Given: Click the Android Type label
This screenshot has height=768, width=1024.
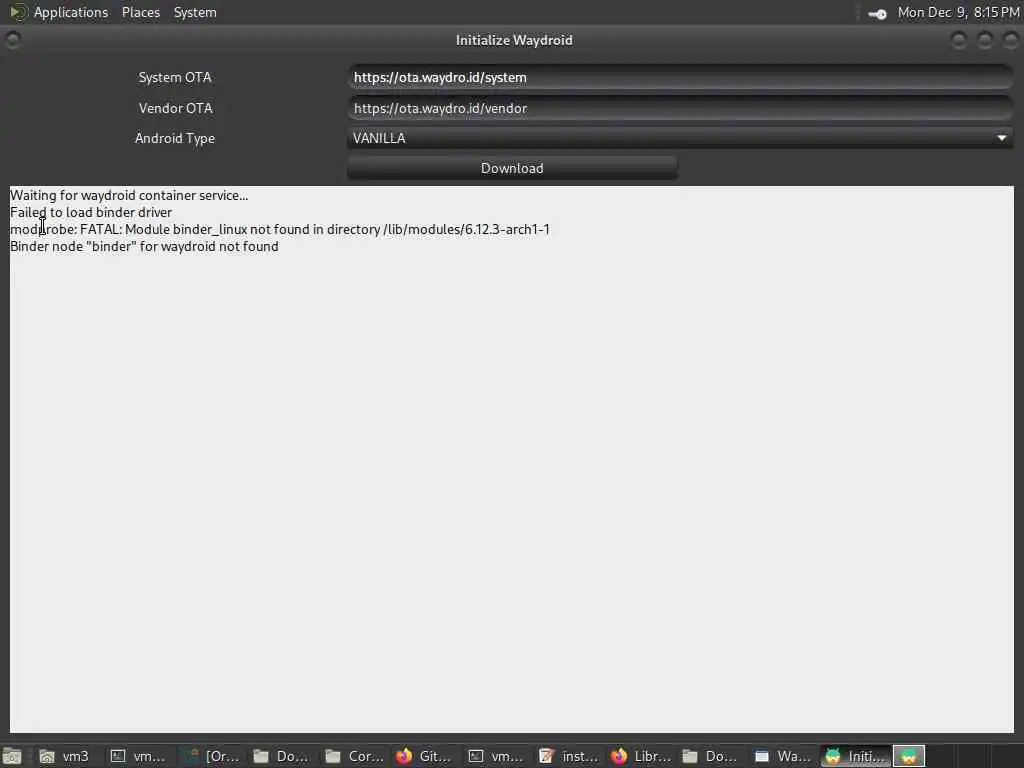Looking at the screenshot, I should coord(174,138).
